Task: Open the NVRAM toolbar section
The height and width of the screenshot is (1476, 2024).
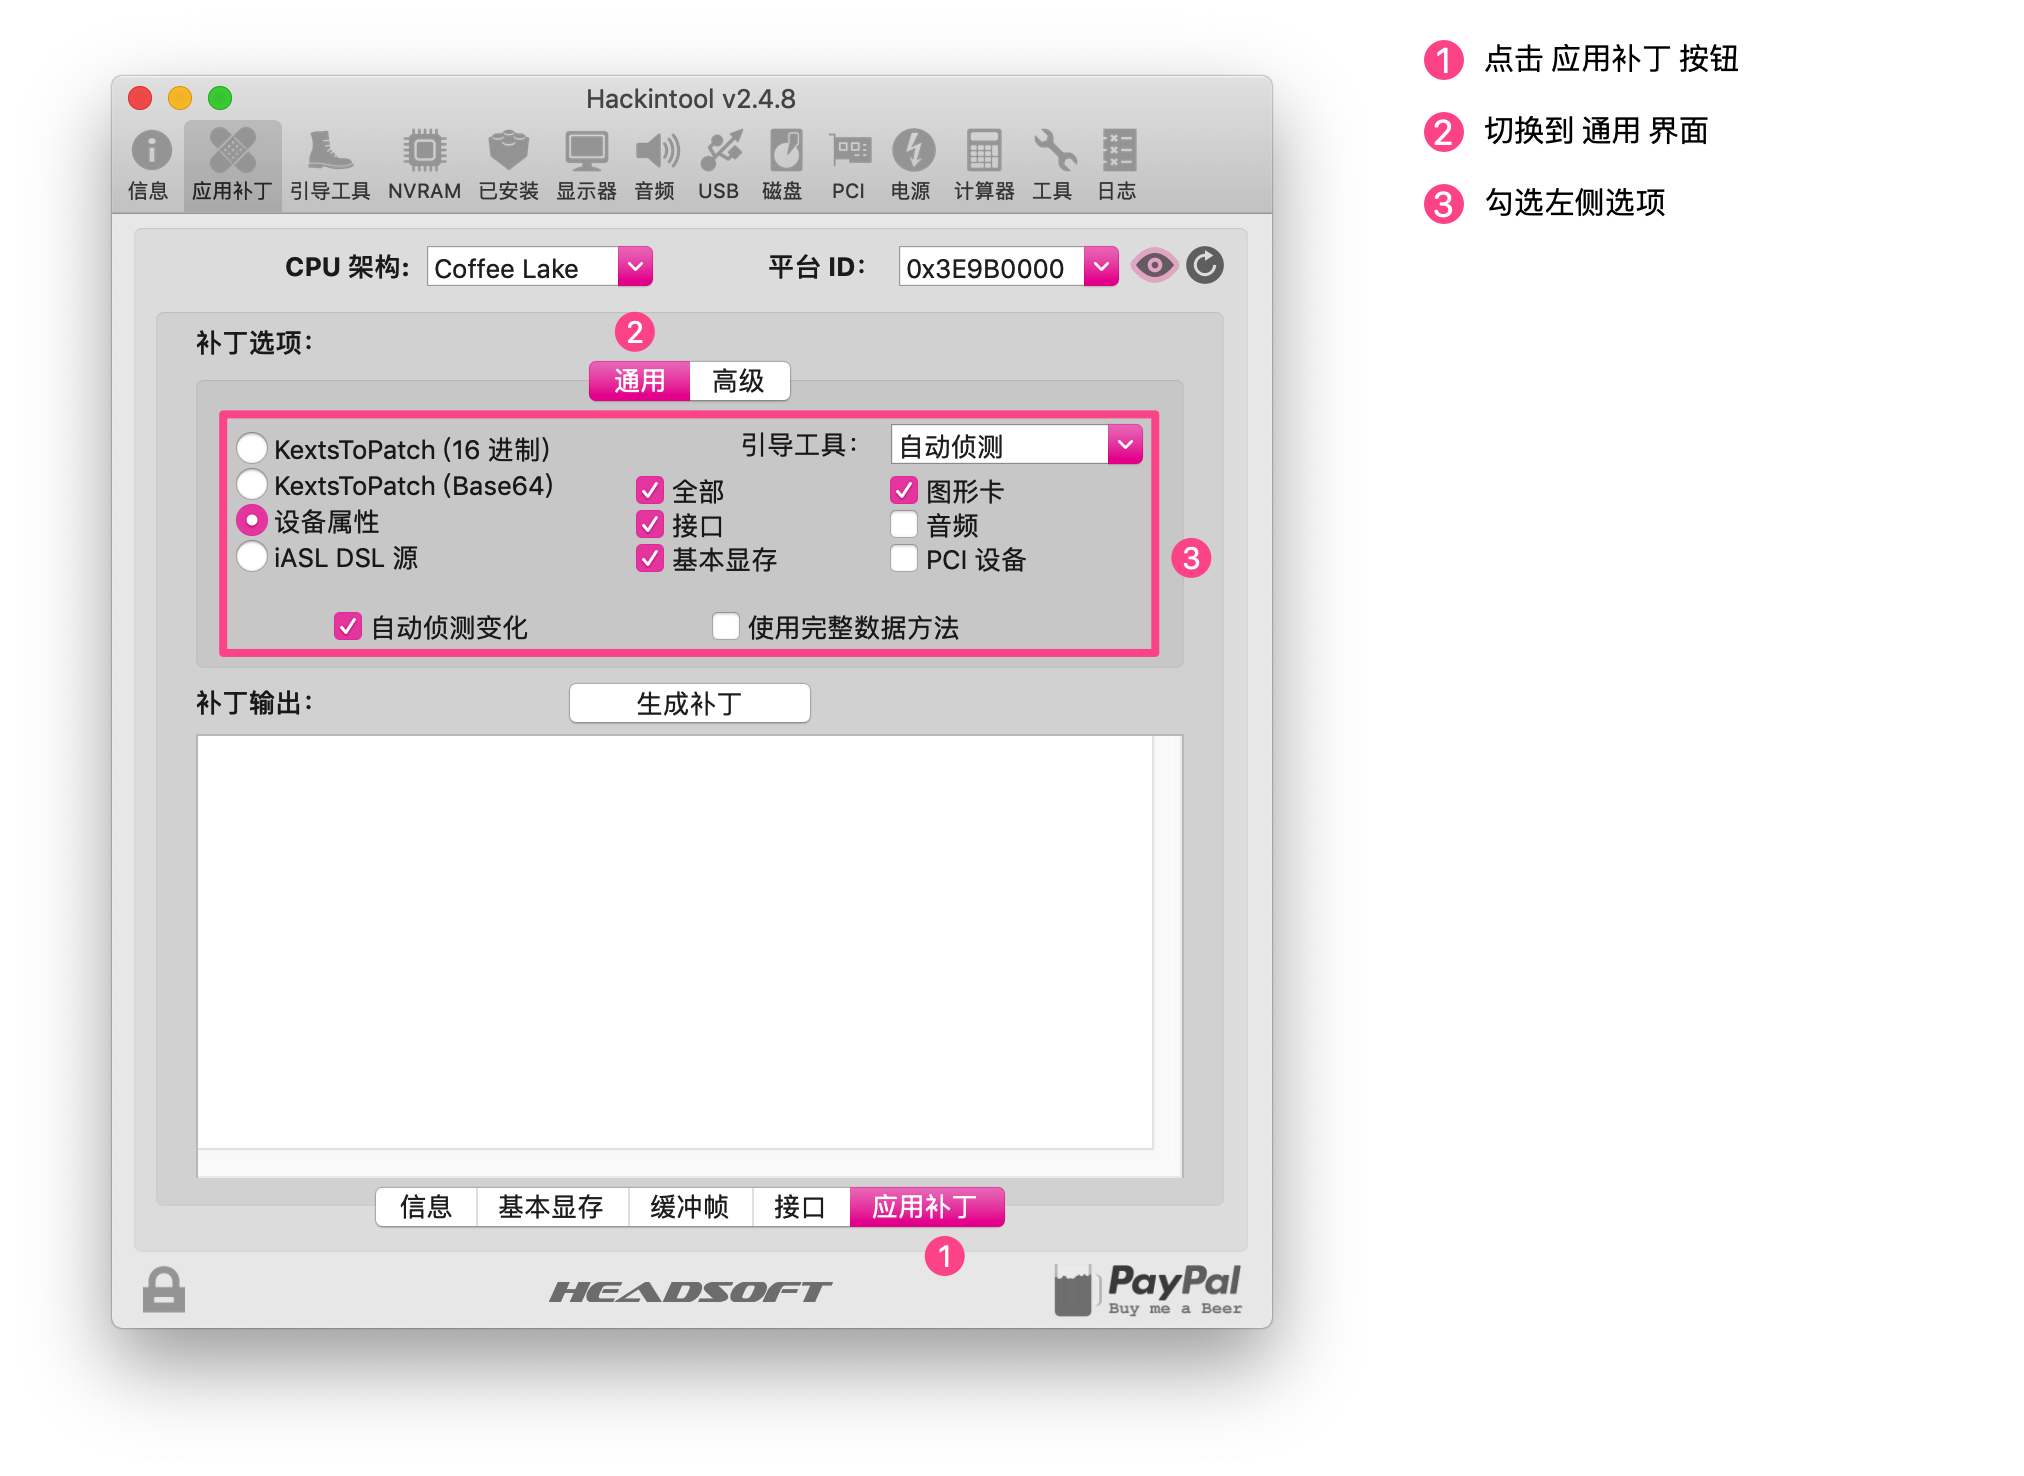Action: tap(424, 165)
